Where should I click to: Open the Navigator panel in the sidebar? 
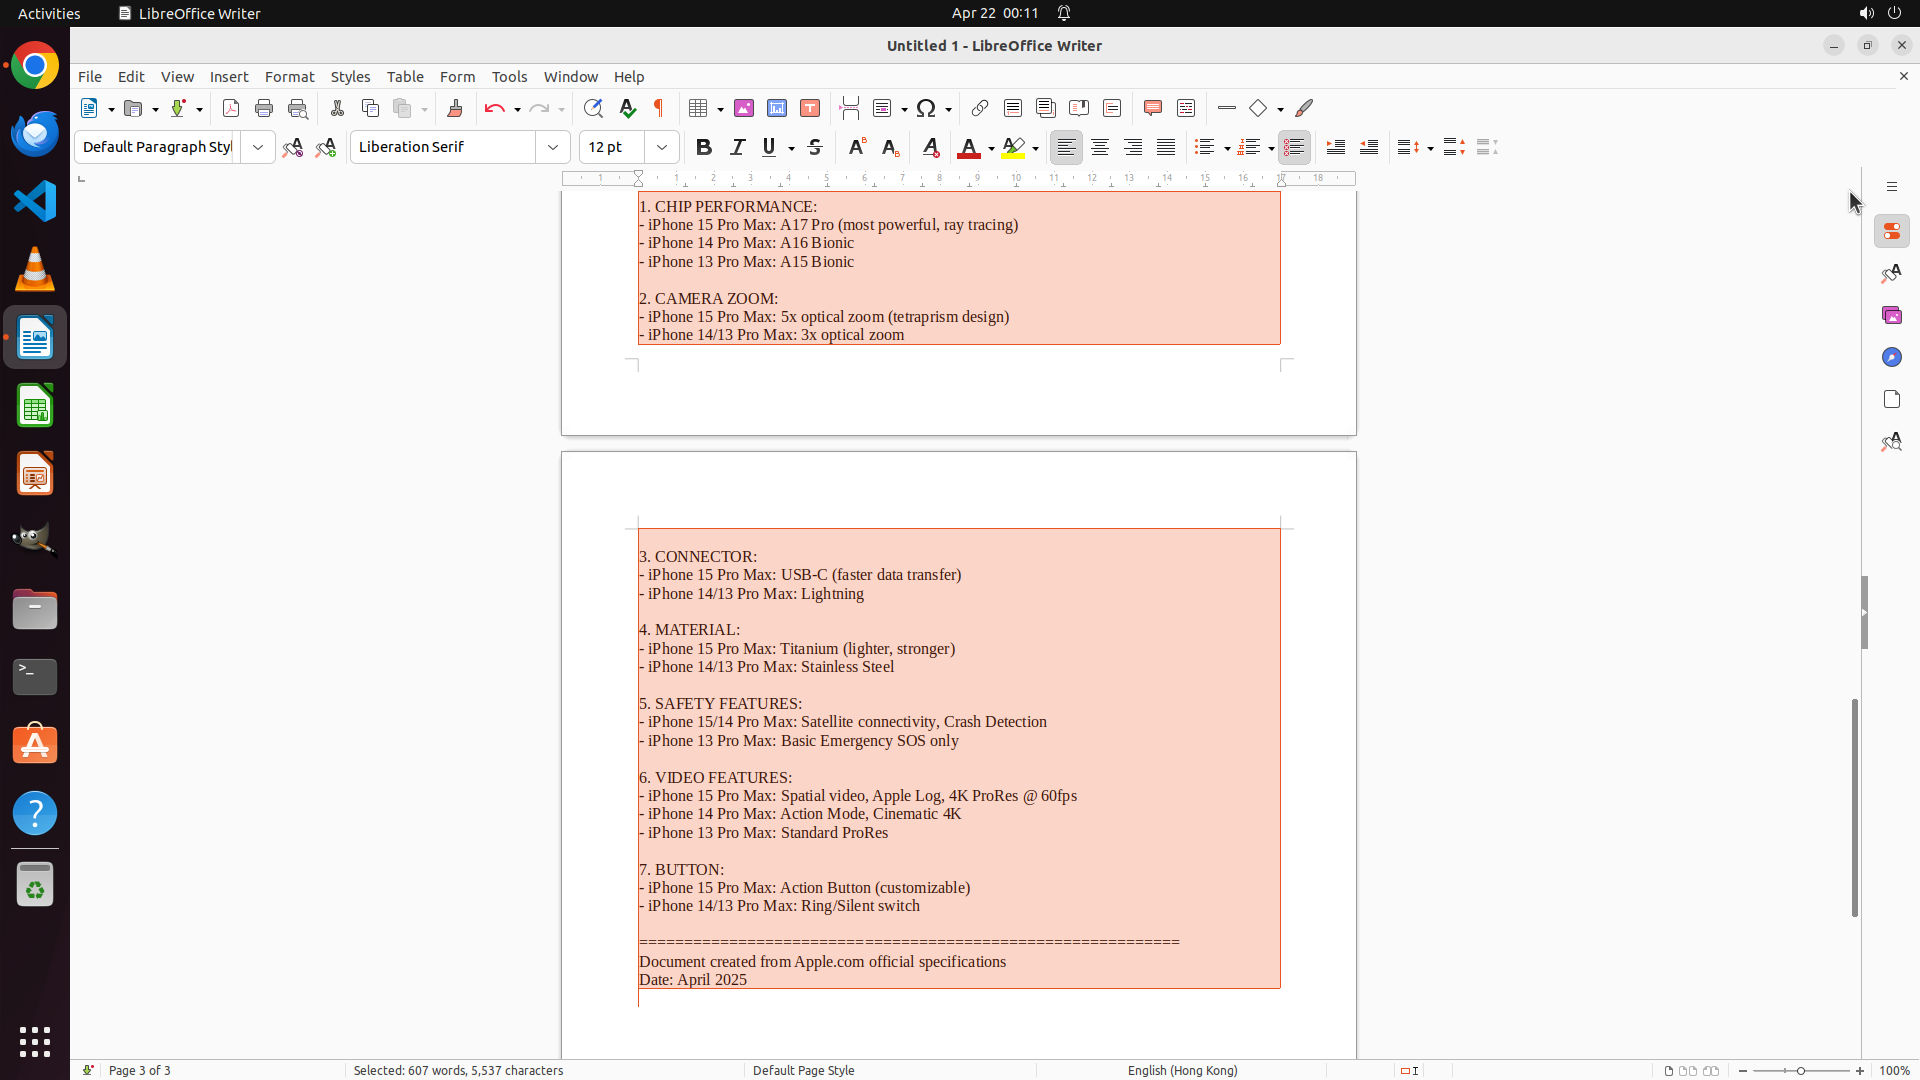pos(1891,357)
